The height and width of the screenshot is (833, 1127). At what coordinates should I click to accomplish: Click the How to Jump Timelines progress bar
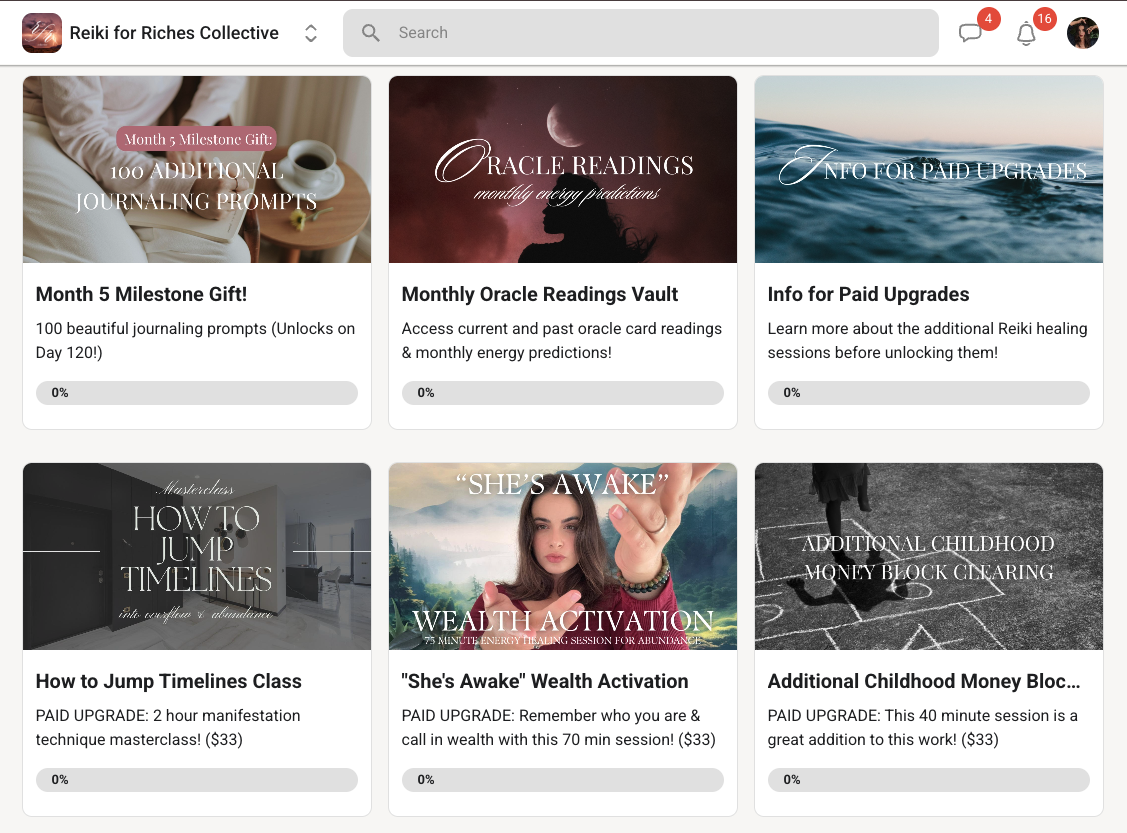(197, 779)
